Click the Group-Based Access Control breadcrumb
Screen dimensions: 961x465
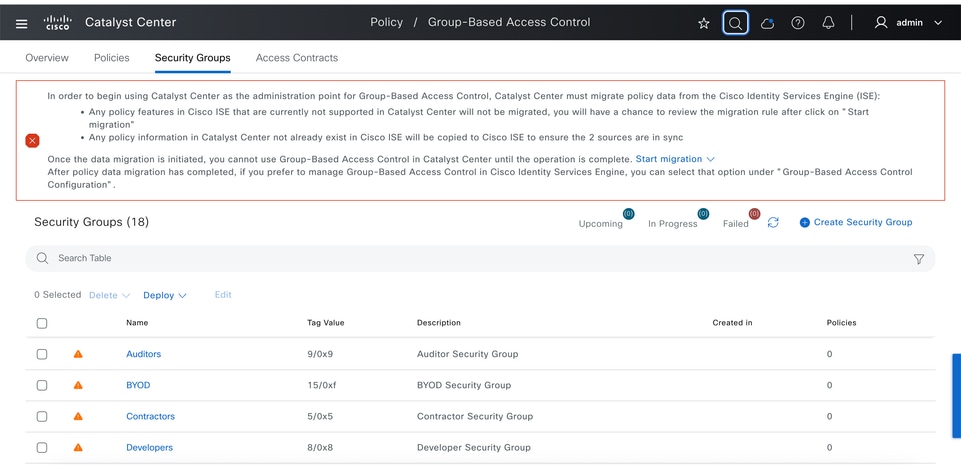click(x=509, y=23)
